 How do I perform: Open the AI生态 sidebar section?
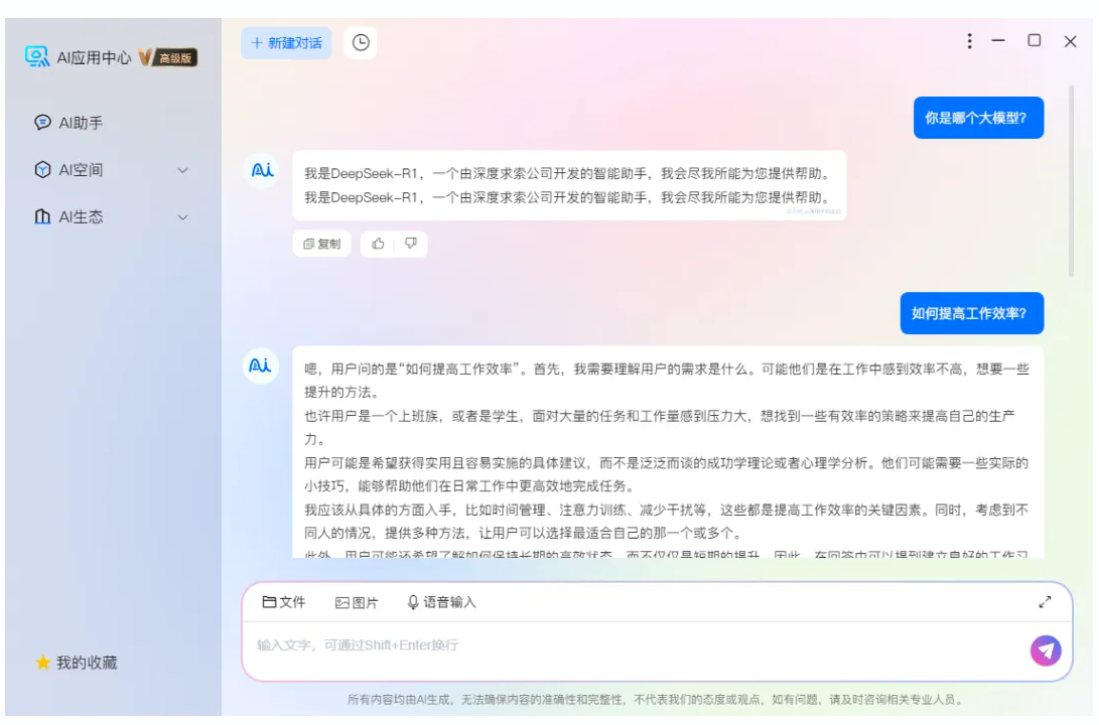69,217
